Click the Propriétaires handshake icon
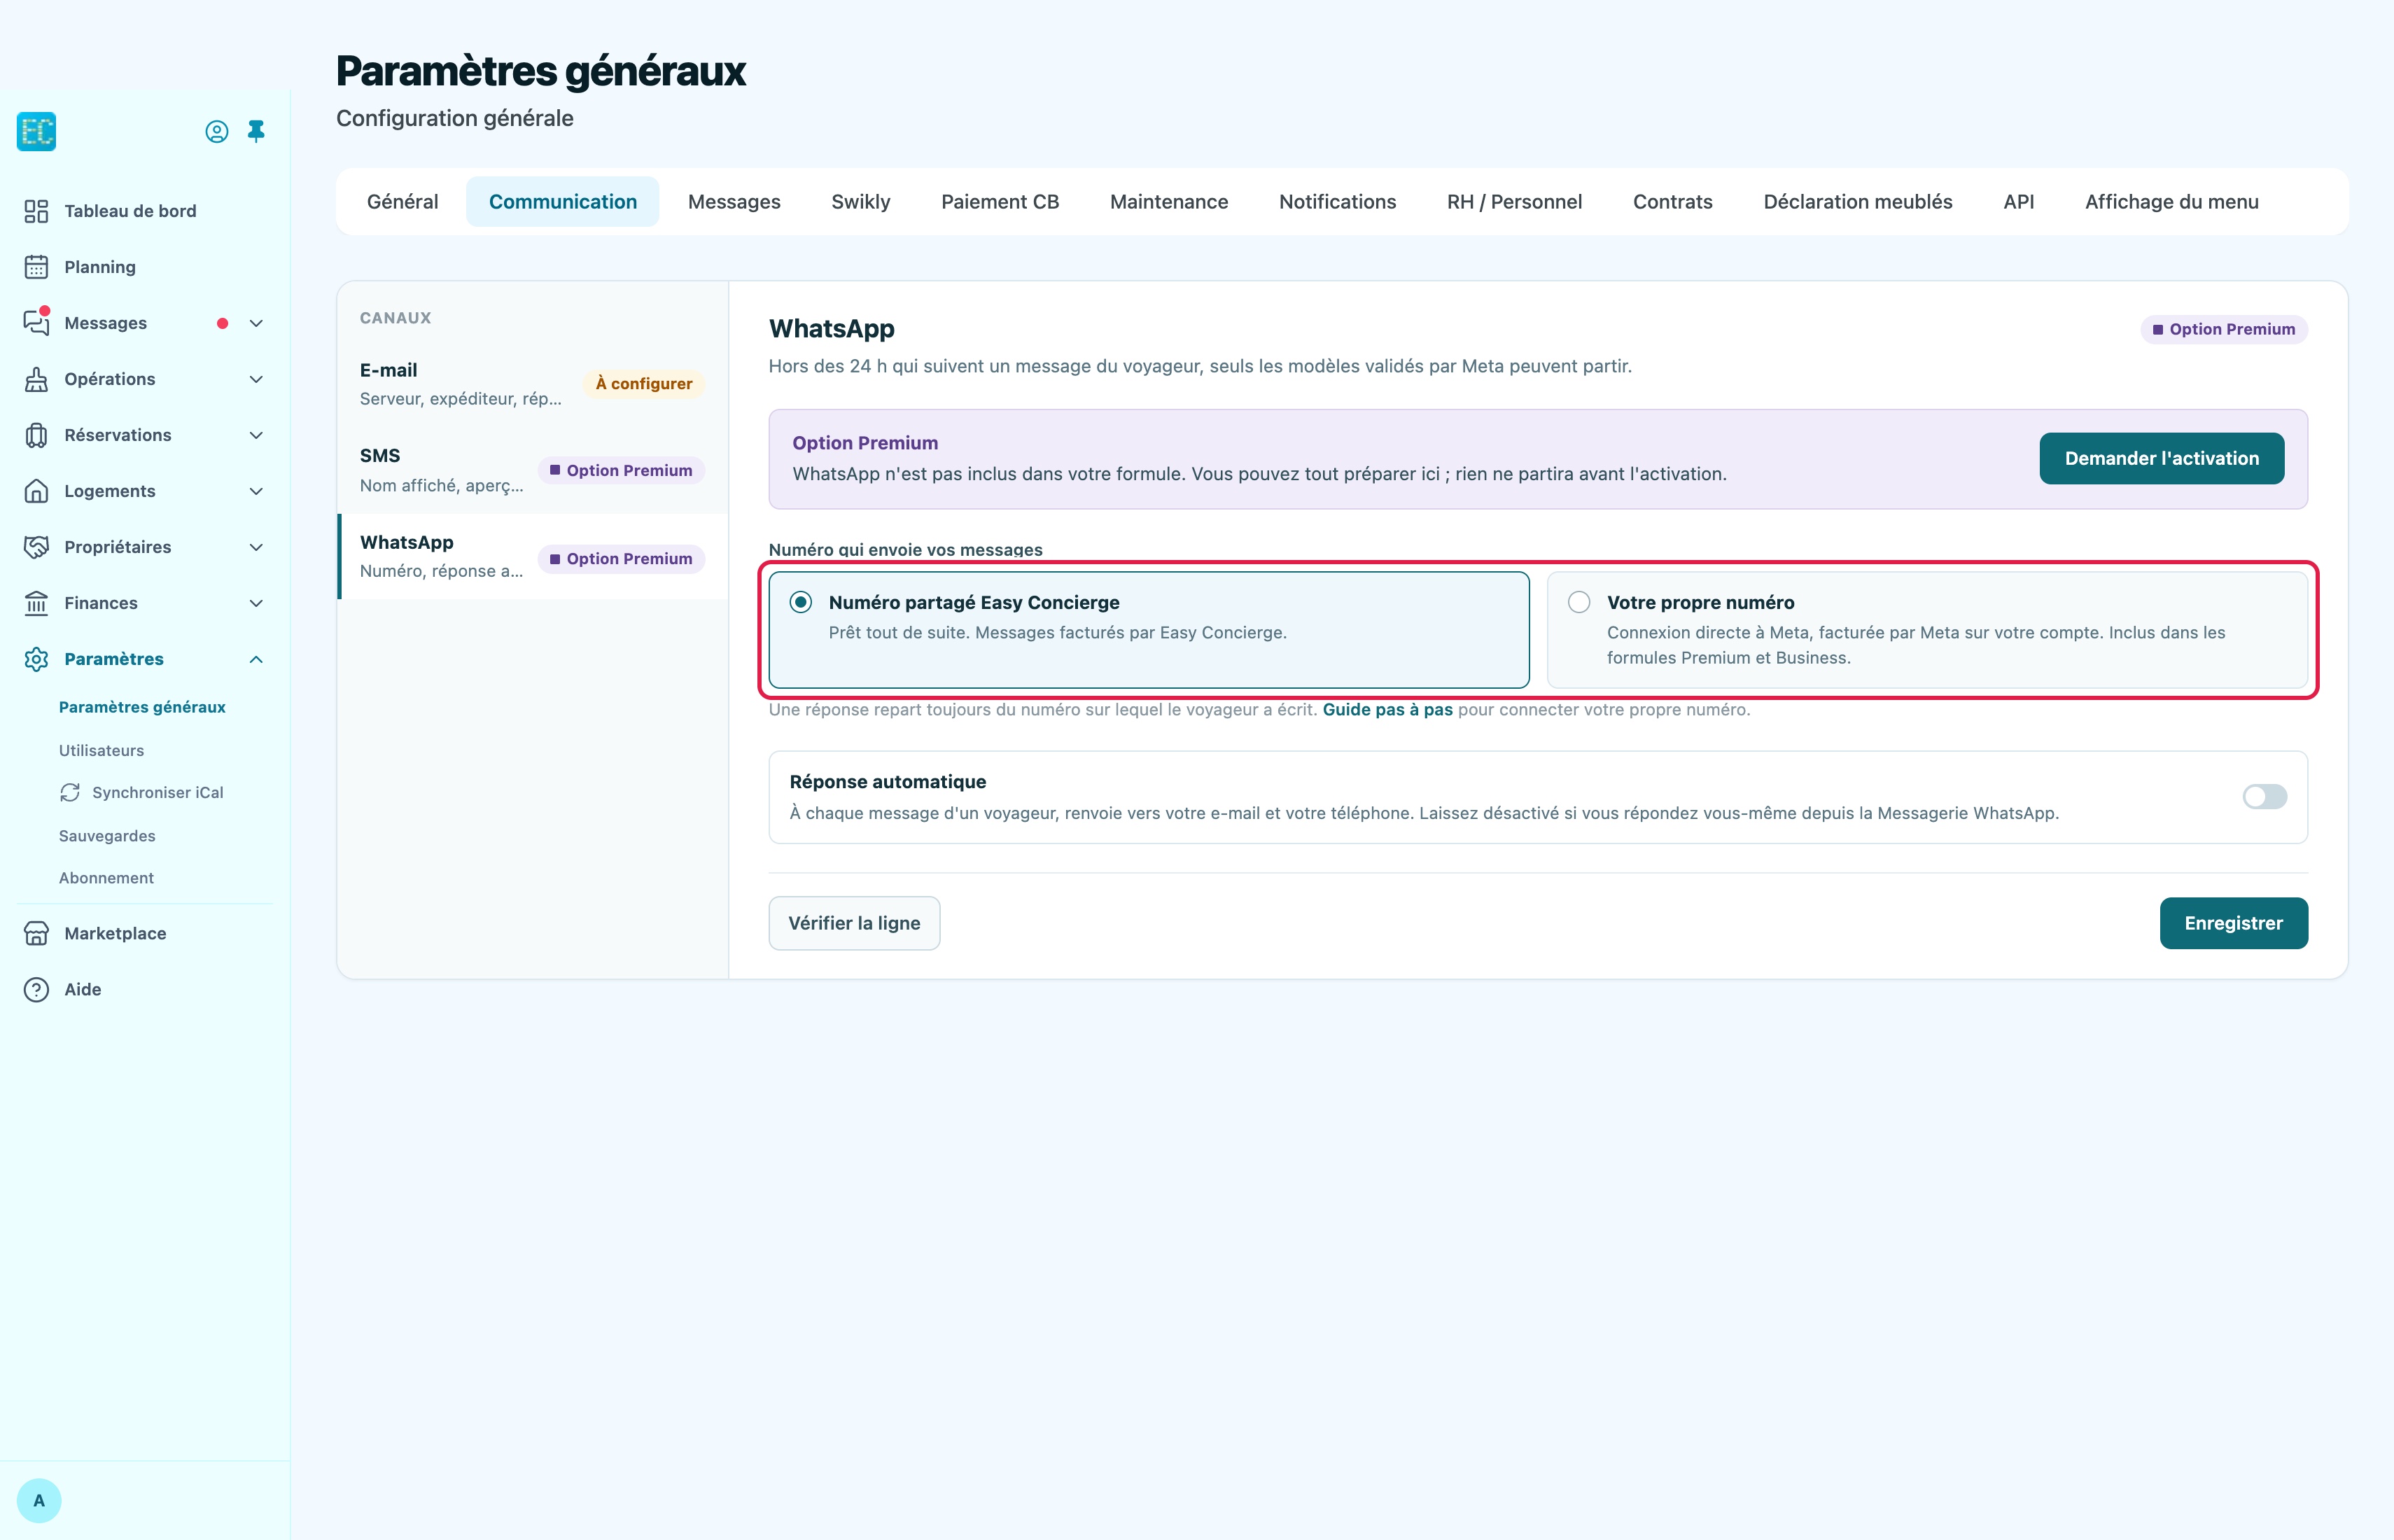 point(36,547)
